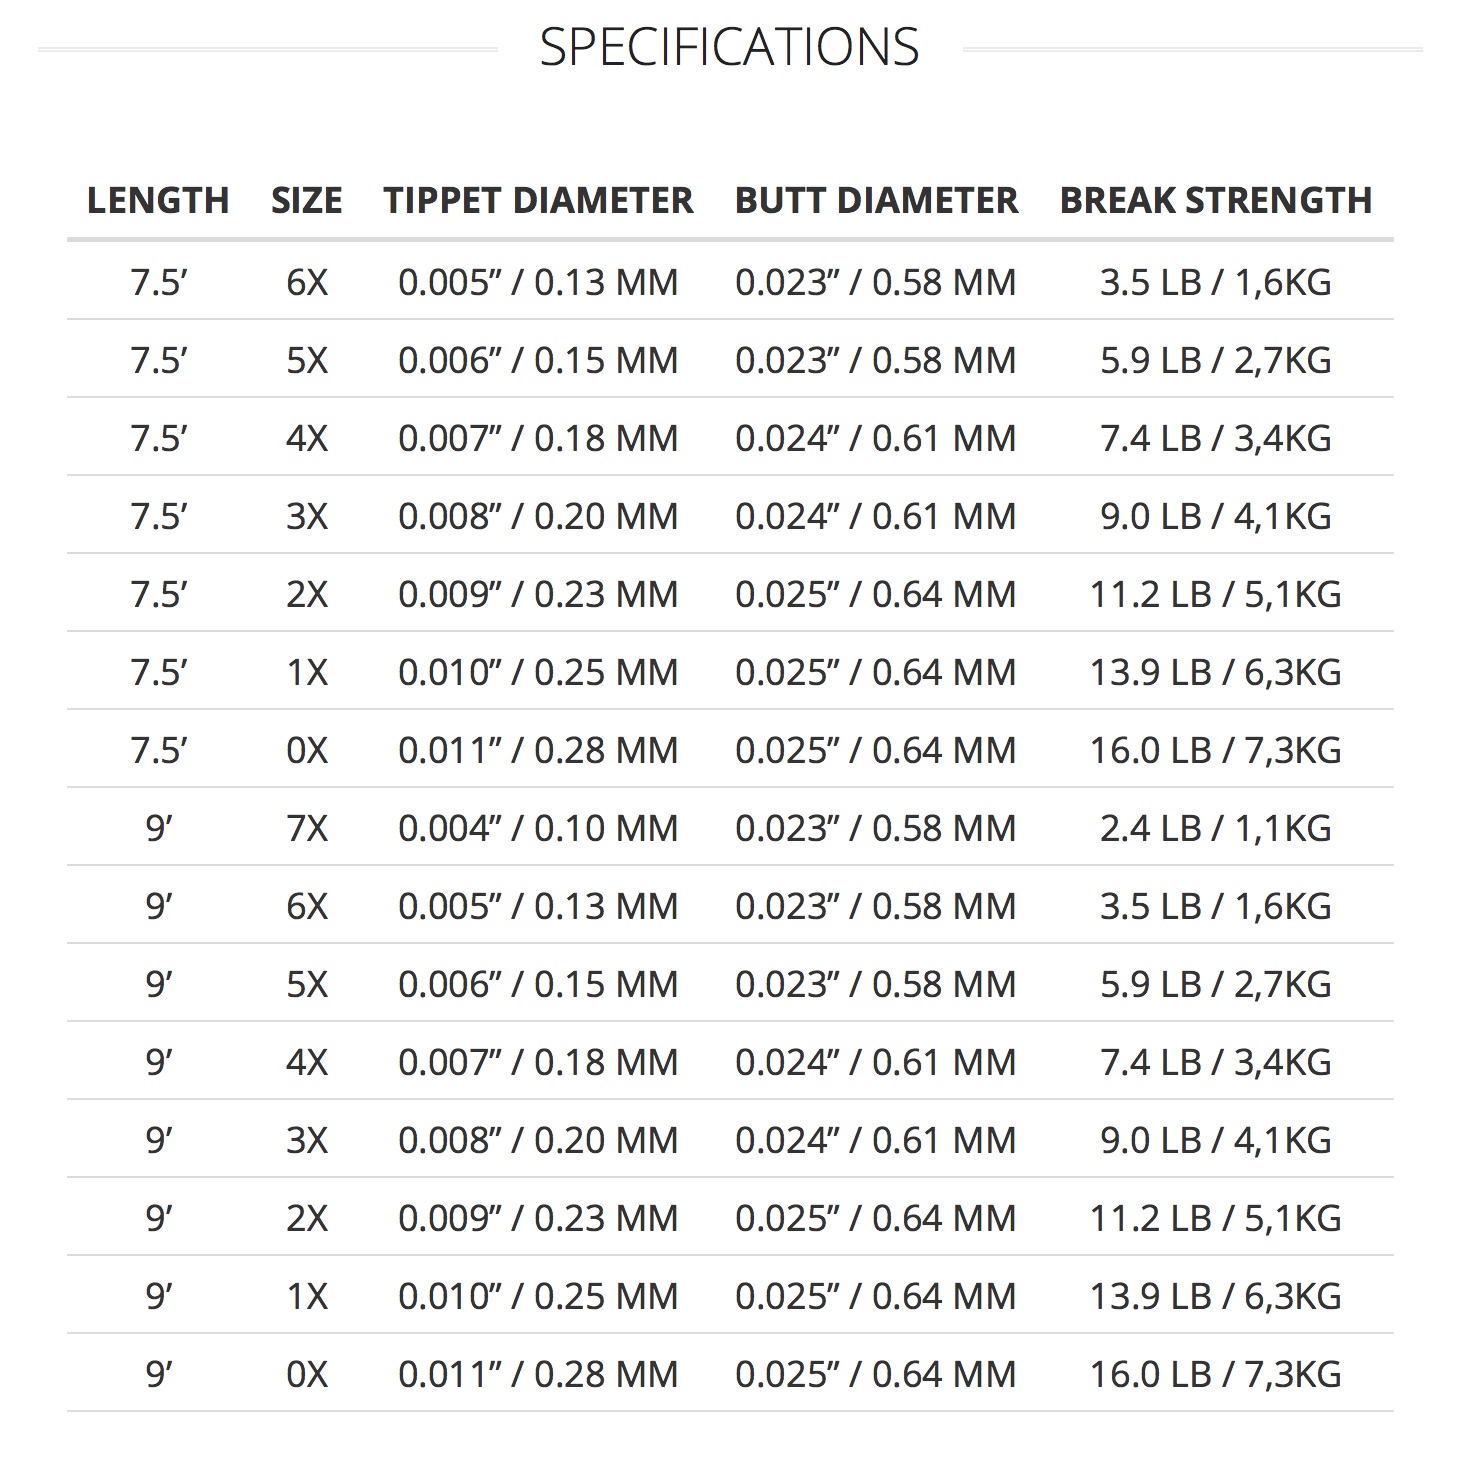Select the SIZE column header
This screenshot has width=1460, height=1474.
[307, 200]
